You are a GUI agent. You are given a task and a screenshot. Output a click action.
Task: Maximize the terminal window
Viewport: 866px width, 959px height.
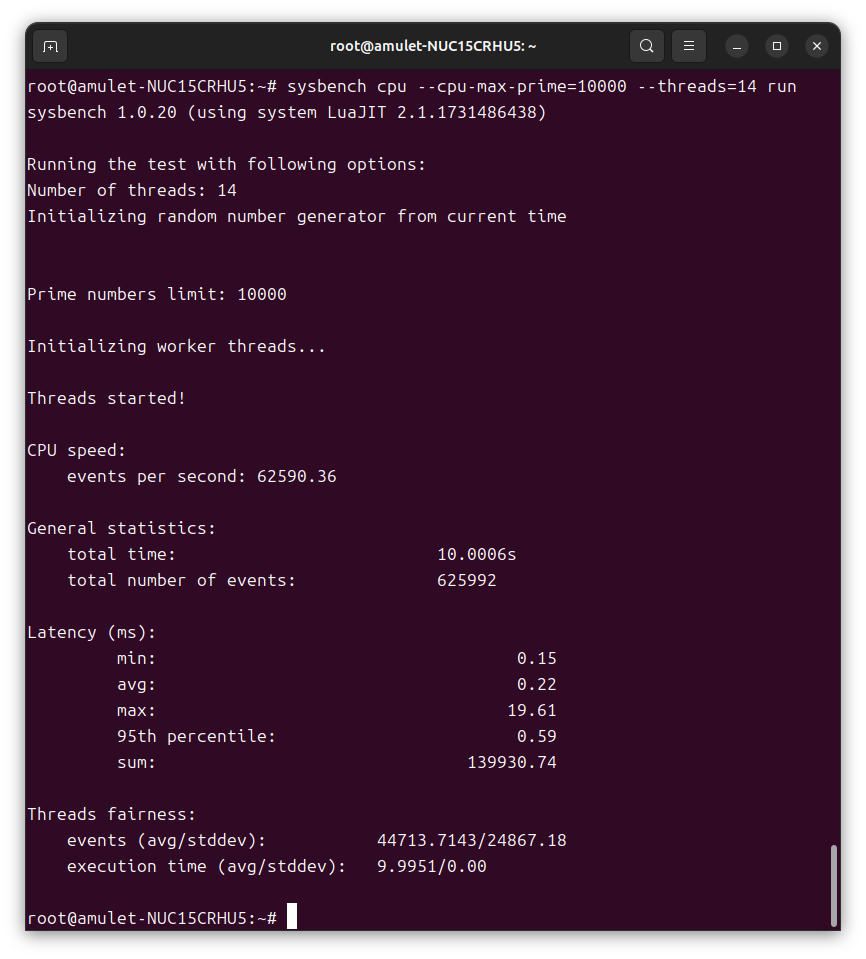tap(777, 46)
